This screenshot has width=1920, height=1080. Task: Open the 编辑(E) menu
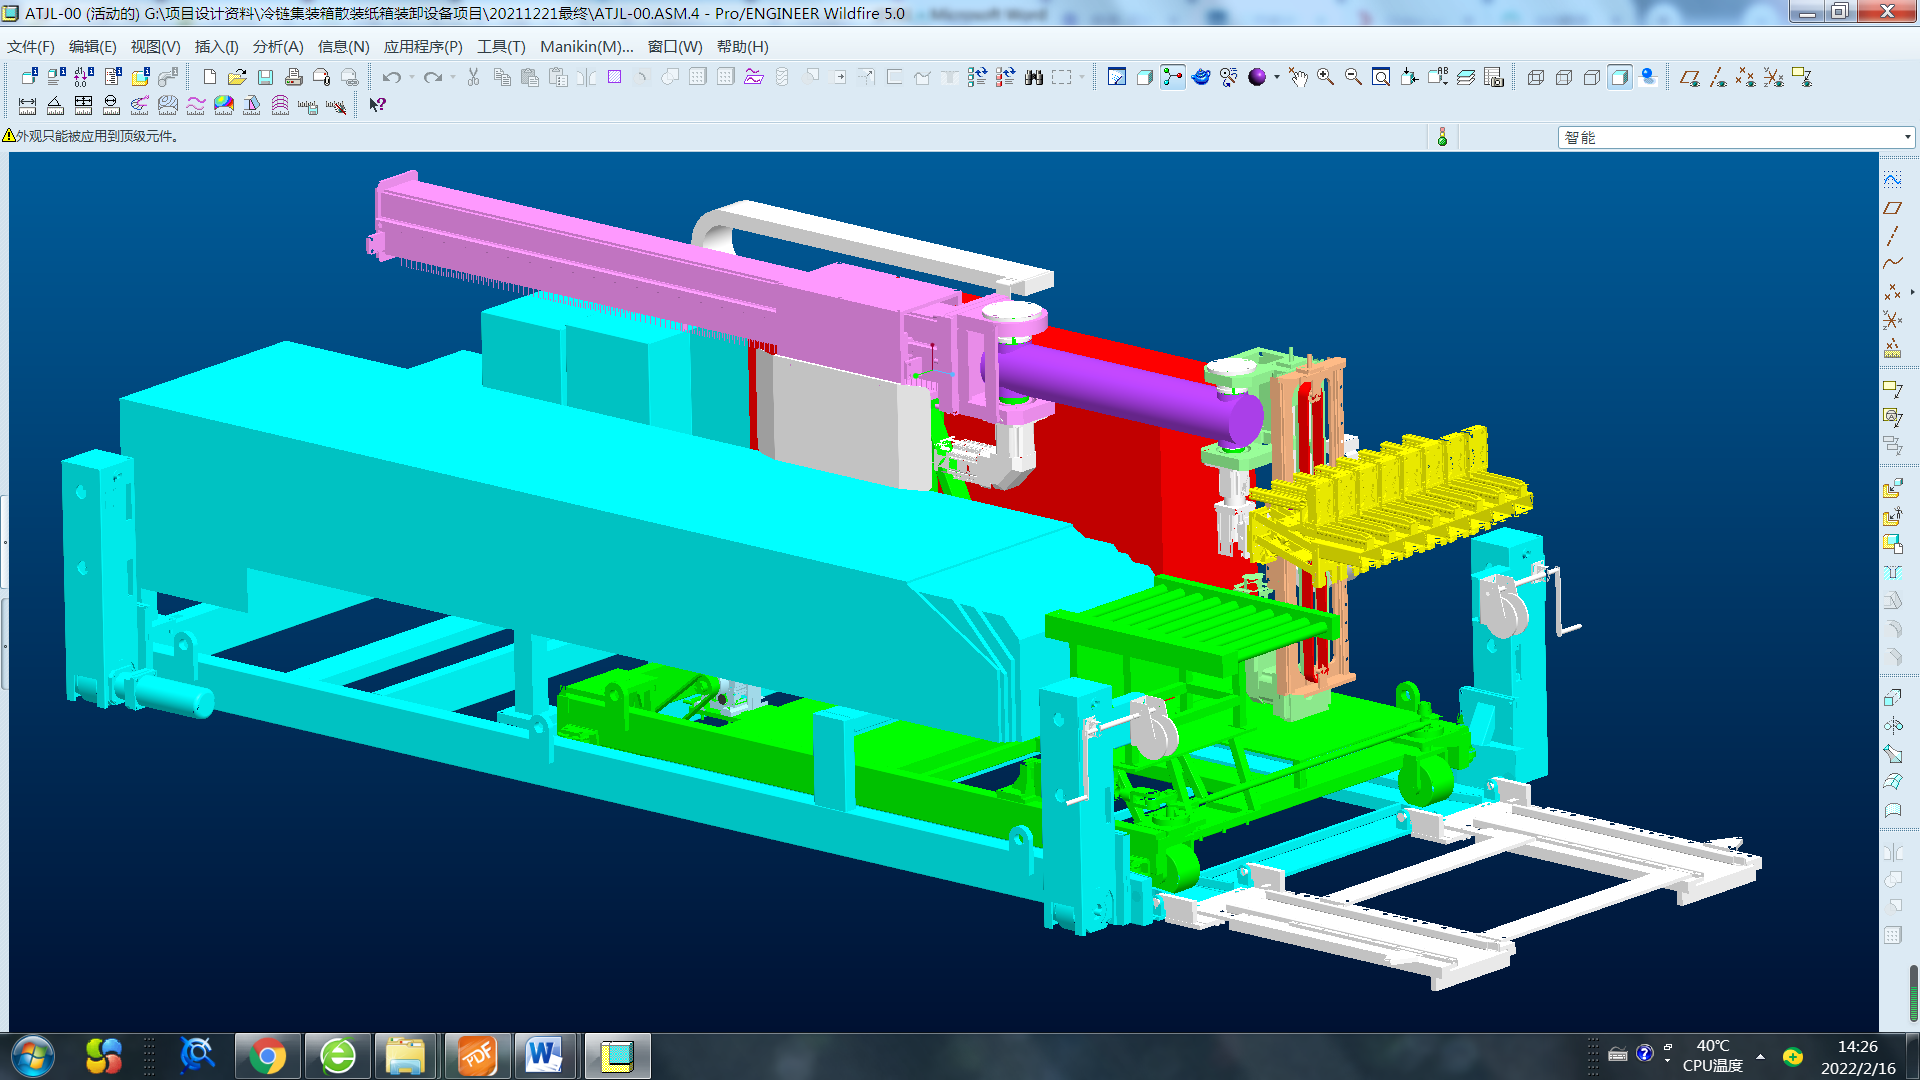click(x=93, y=46)
